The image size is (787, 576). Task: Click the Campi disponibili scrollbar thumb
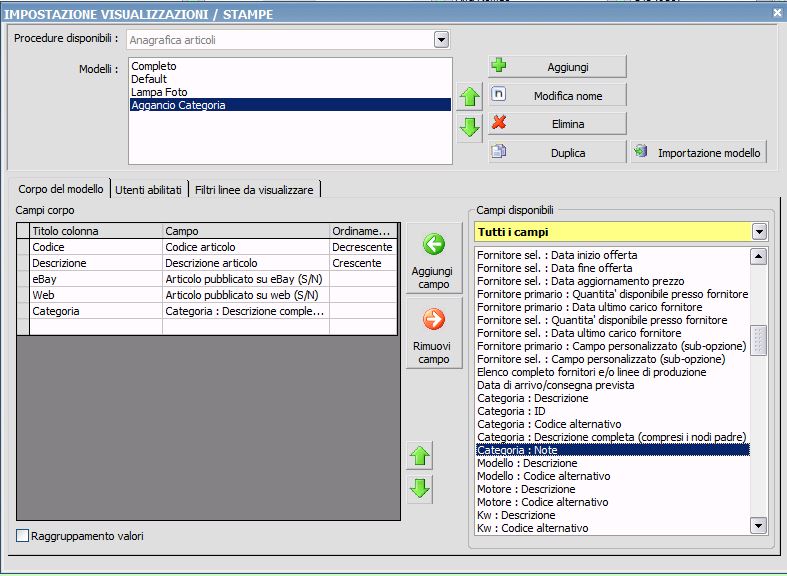(x=758, y=340)
